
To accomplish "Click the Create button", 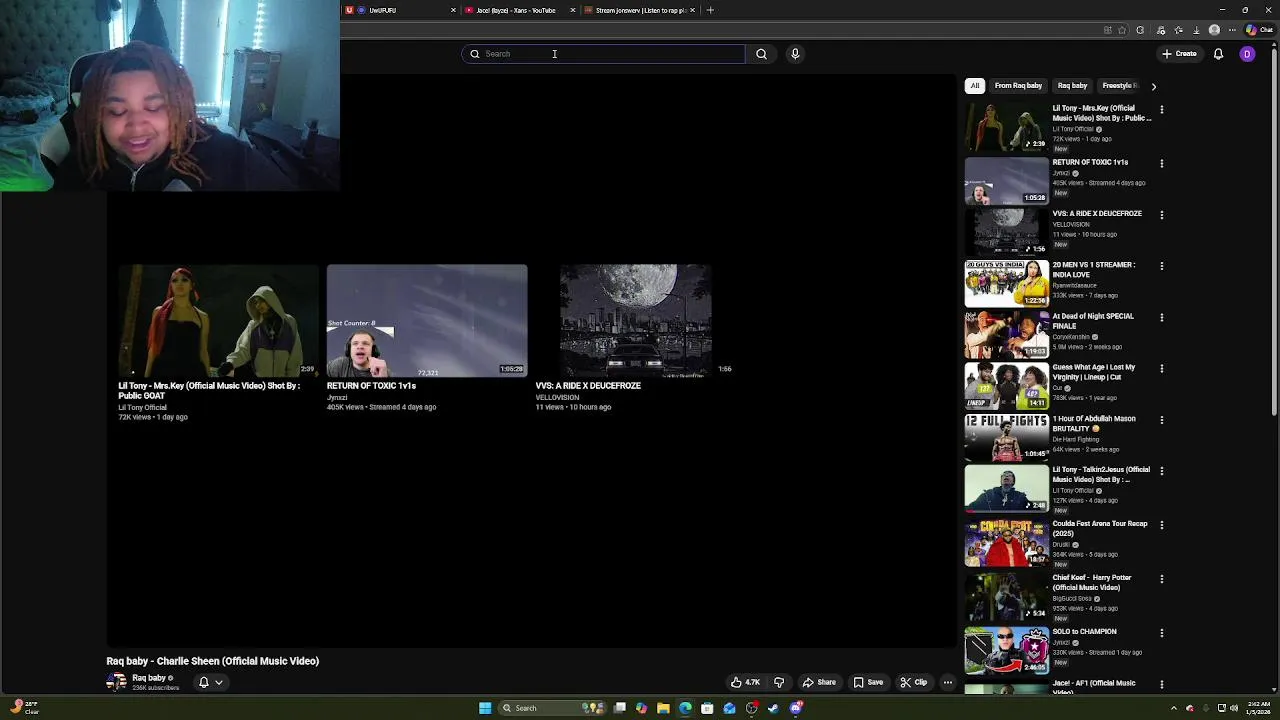I will click(1179, 54).
